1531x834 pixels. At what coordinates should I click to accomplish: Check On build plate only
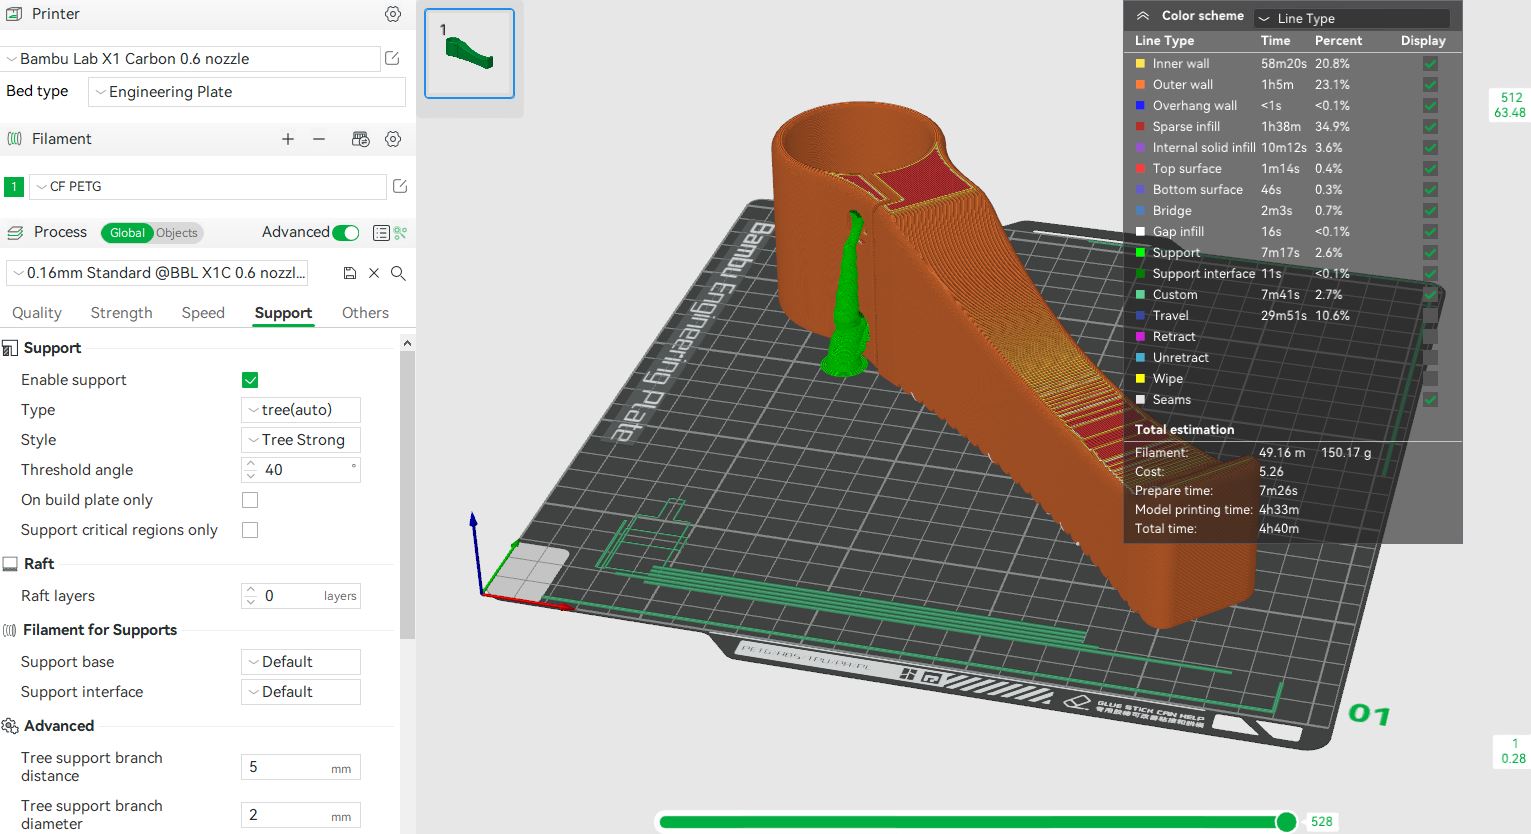pyautogui.click(x=250, y=500)
